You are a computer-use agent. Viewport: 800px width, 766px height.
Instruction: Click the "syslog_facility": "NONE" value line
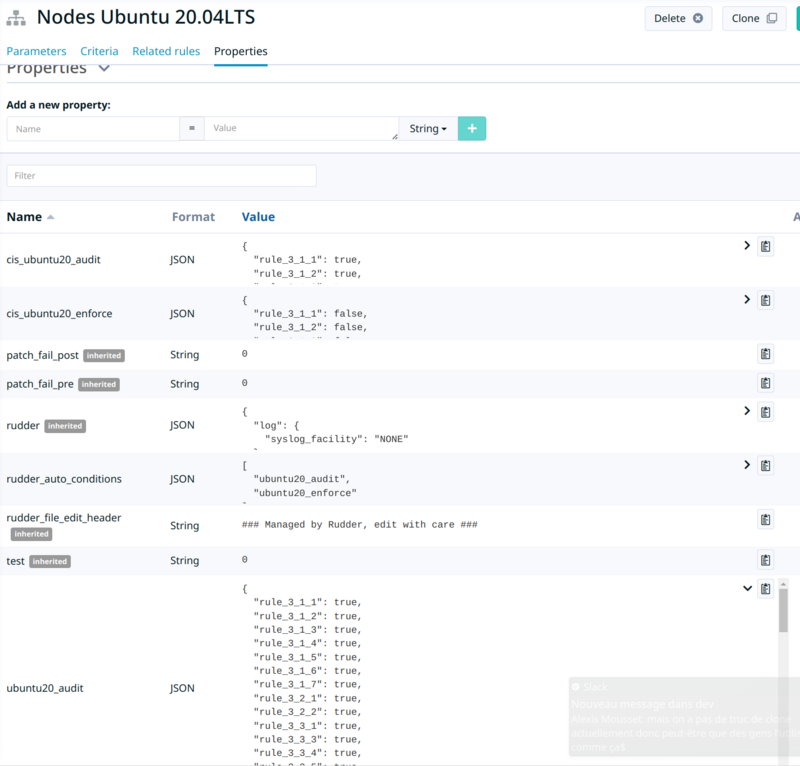click(x=336, y=439)
